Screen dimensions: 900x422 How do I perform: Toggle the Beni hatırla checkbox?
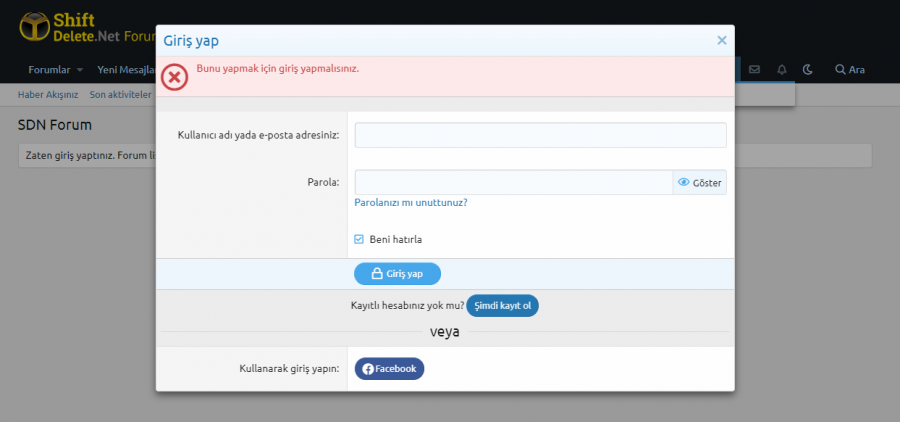359,239
